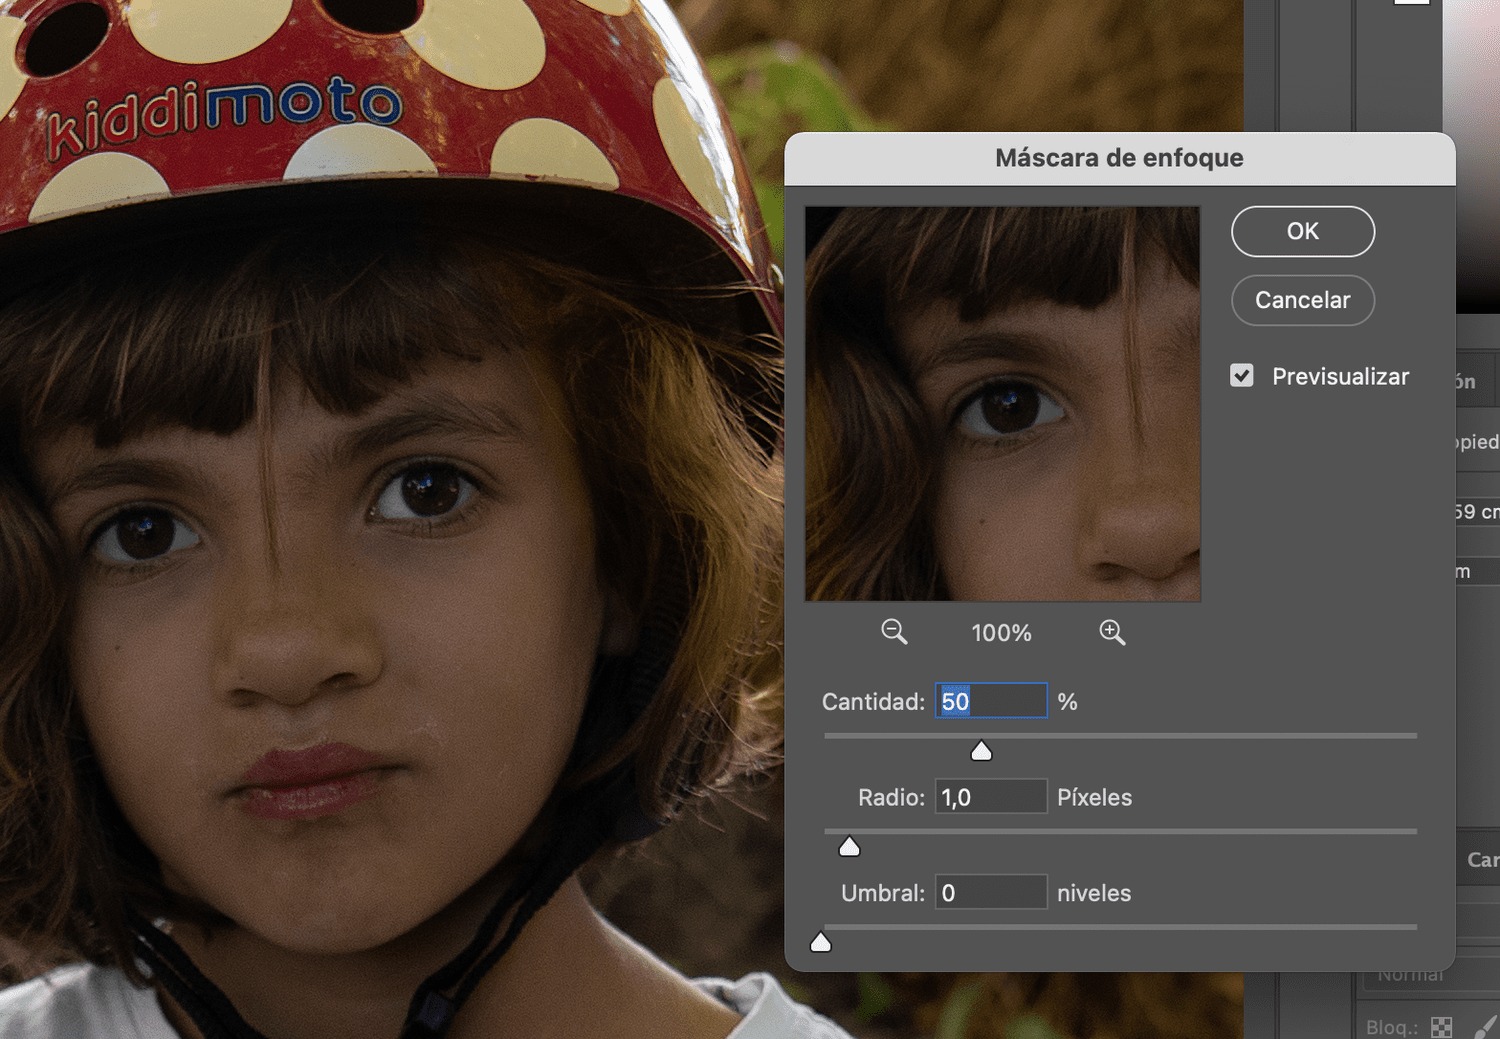The width and height of the screenshot is (1500, 1039).
Task: Zoom in the dialog preview
Action: pyautogui.click(x=1112, y=632)
